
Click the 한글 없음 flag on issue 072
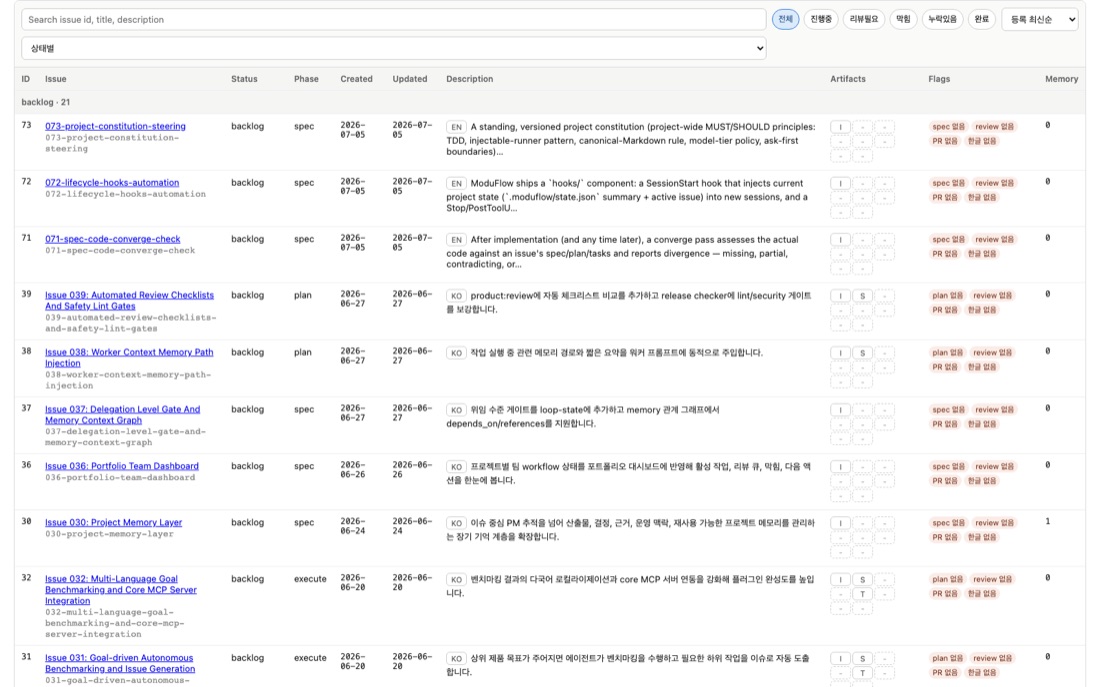(x=982, y=198)
